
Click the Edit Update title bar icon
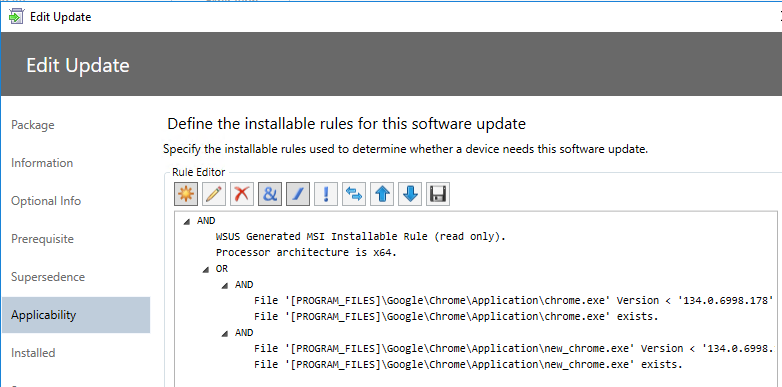(x=16, y=16)
